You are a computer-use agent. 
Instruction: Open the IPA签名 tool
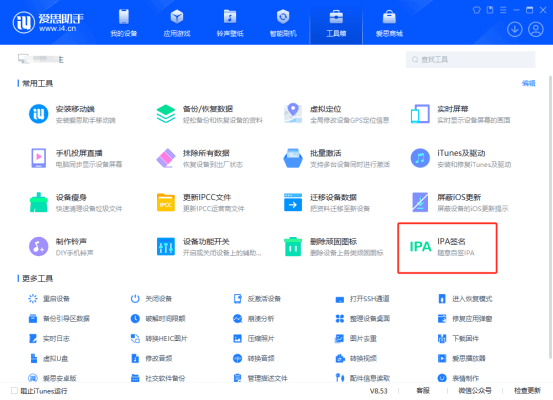click(447, 247)
